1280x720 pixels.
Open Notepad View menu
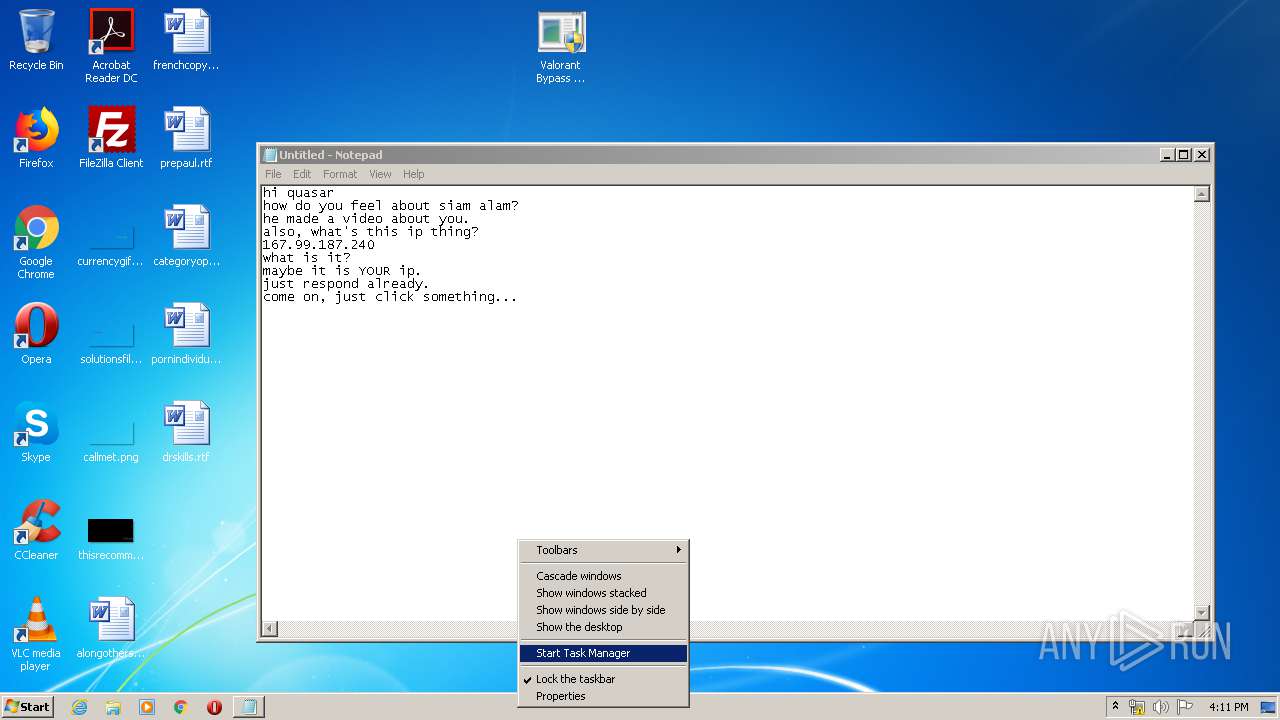tap(380, 174)
